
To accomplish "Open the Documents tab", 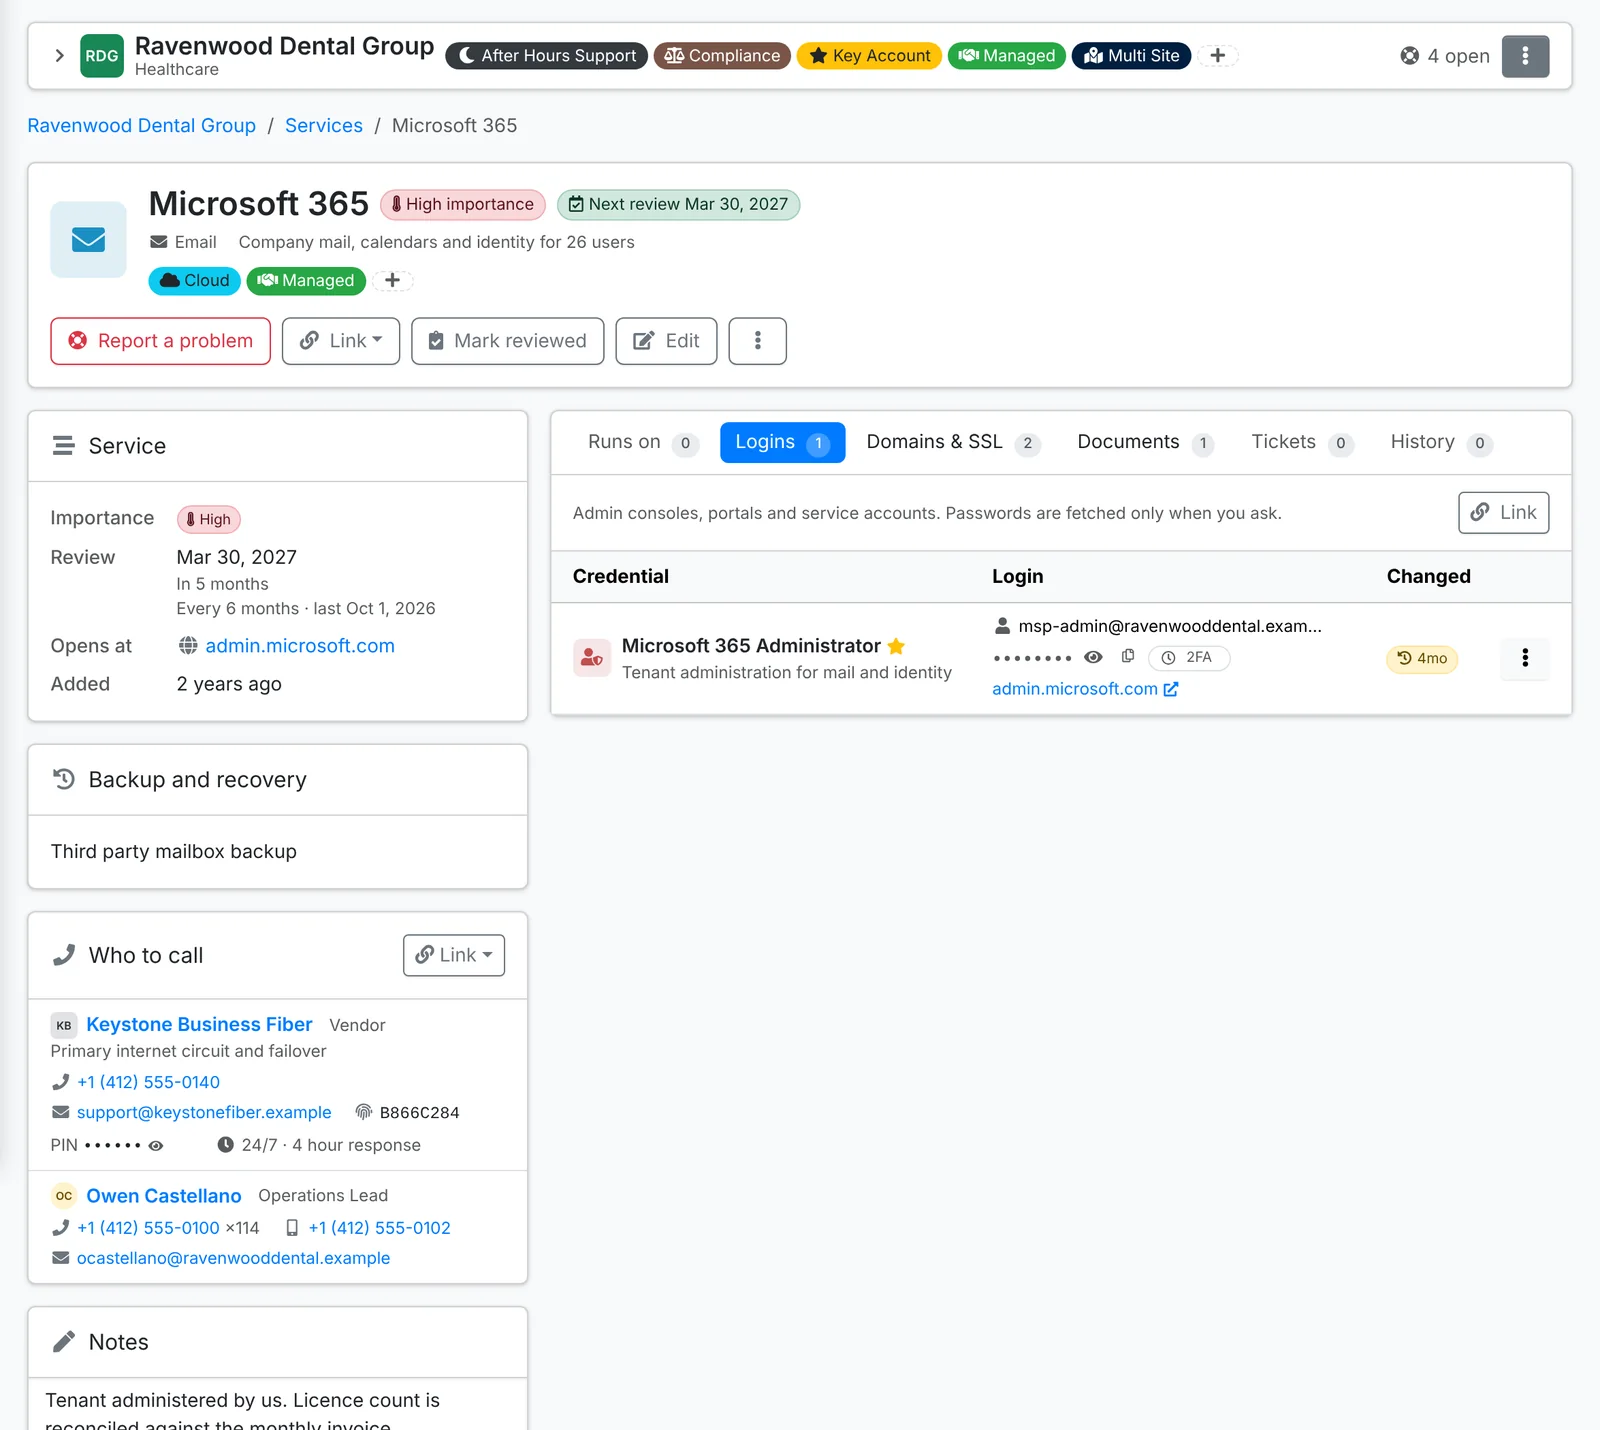I will click(x=1145, y=442).
